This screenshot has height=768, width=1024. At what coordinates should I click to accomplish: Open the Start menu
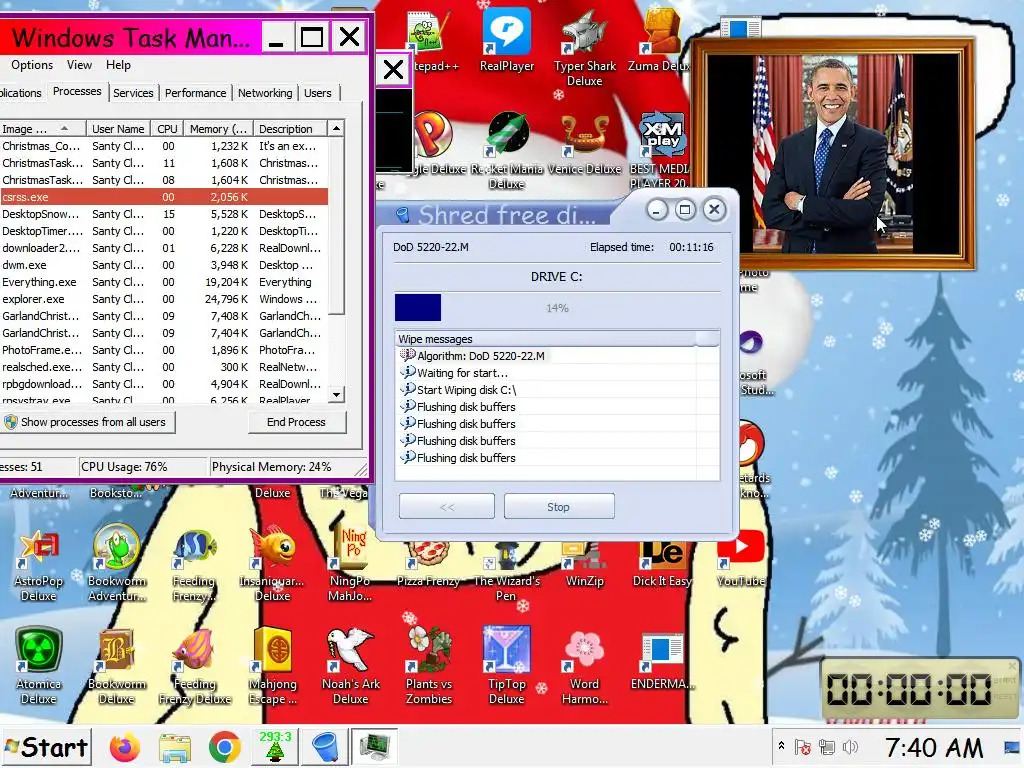point(46,747)
